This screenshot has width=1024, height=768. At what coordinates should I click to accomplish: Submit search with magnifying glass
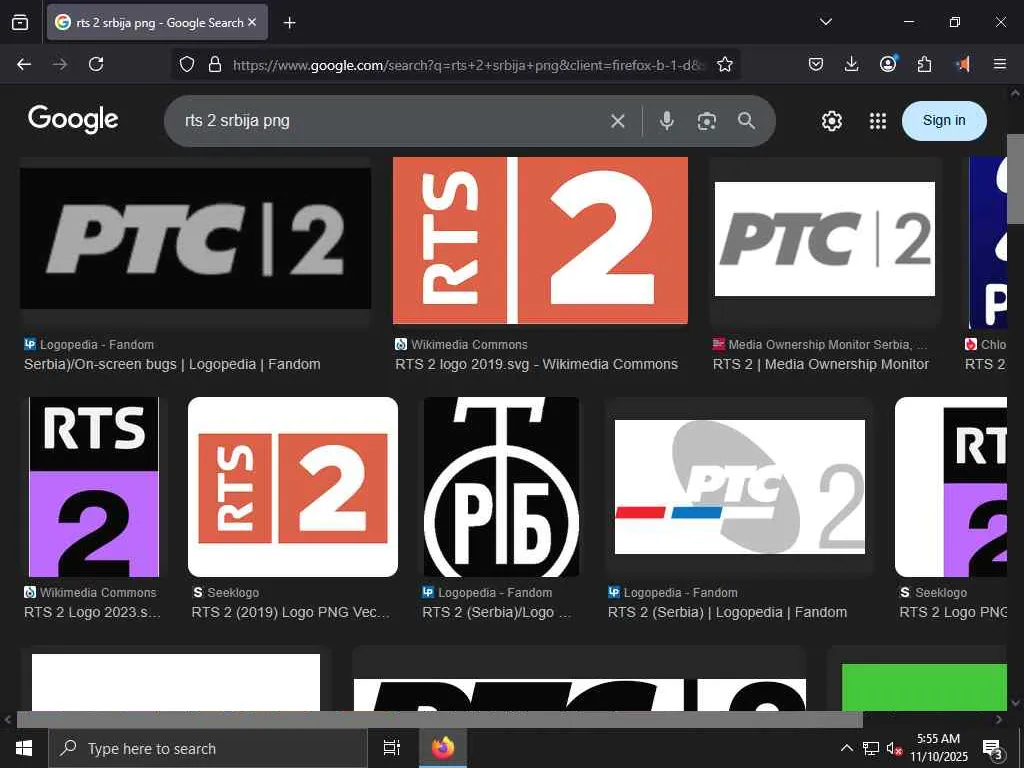click(746, 121)
